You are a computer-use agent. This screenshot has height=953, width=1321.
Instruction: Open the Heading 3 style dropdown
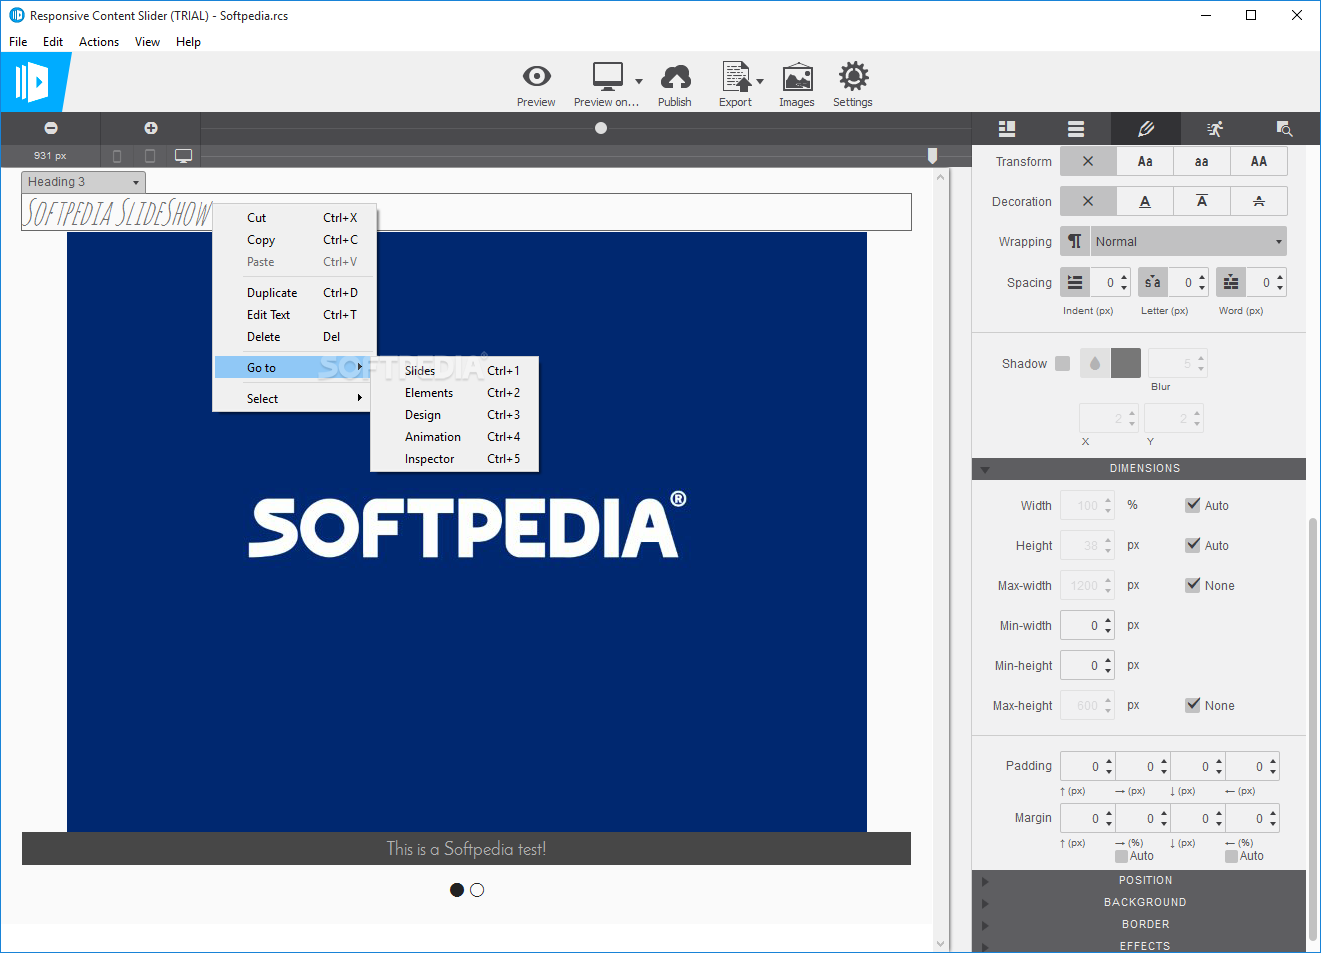tap(84, 182)
